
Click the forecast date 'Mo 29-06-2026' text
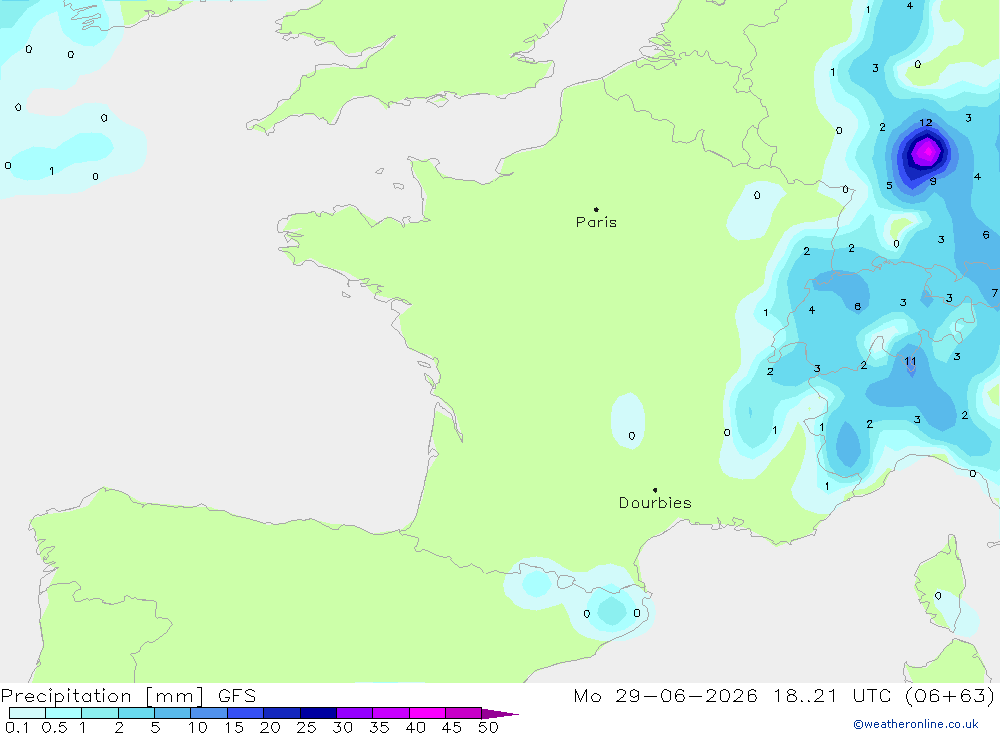(x=666, y=695)
